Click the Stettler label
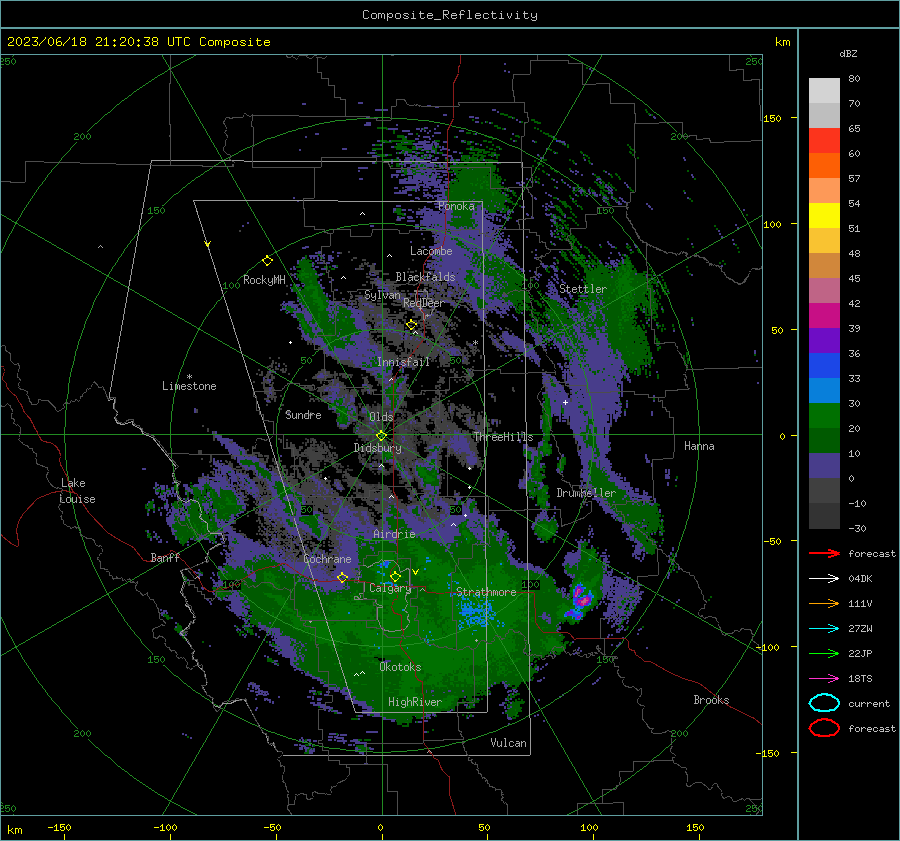Viewport: 900px width, 841px height. 583,289
